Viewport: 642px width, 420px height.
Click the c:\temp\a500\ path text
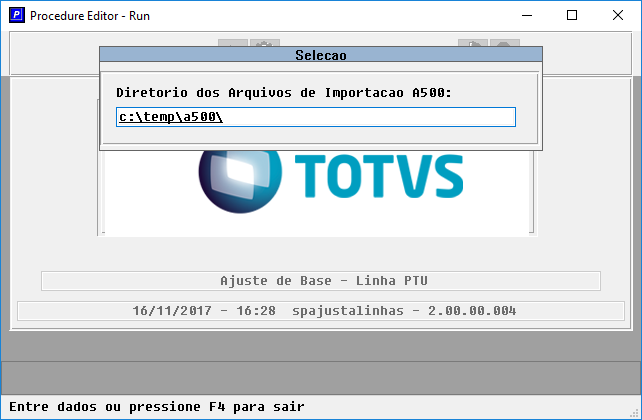coord(171,117)
